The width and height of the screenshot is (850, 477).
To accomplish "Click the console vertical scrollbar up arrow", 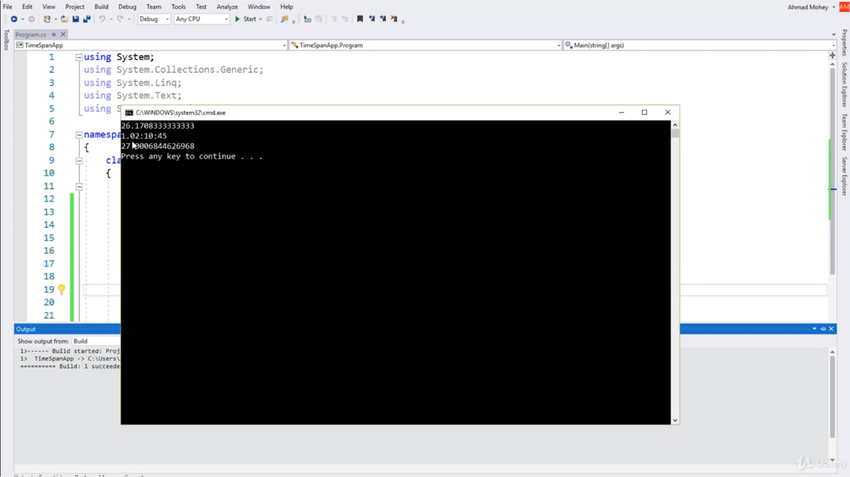I will pyautogui.click(x=675, y=125).
